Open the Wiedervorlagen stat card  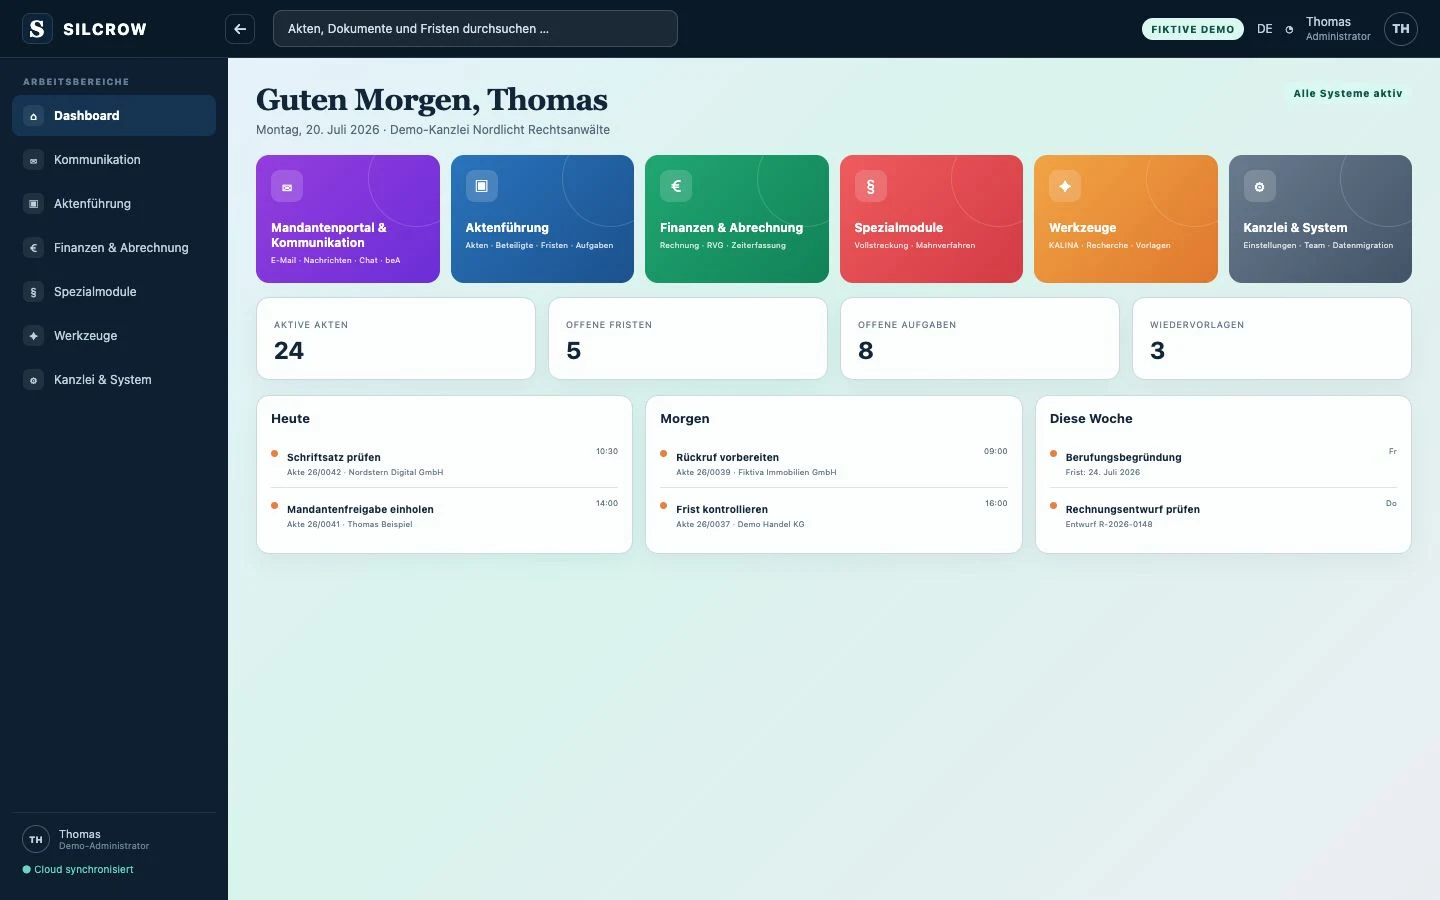pyautogui.click(x=1272, y=339)
